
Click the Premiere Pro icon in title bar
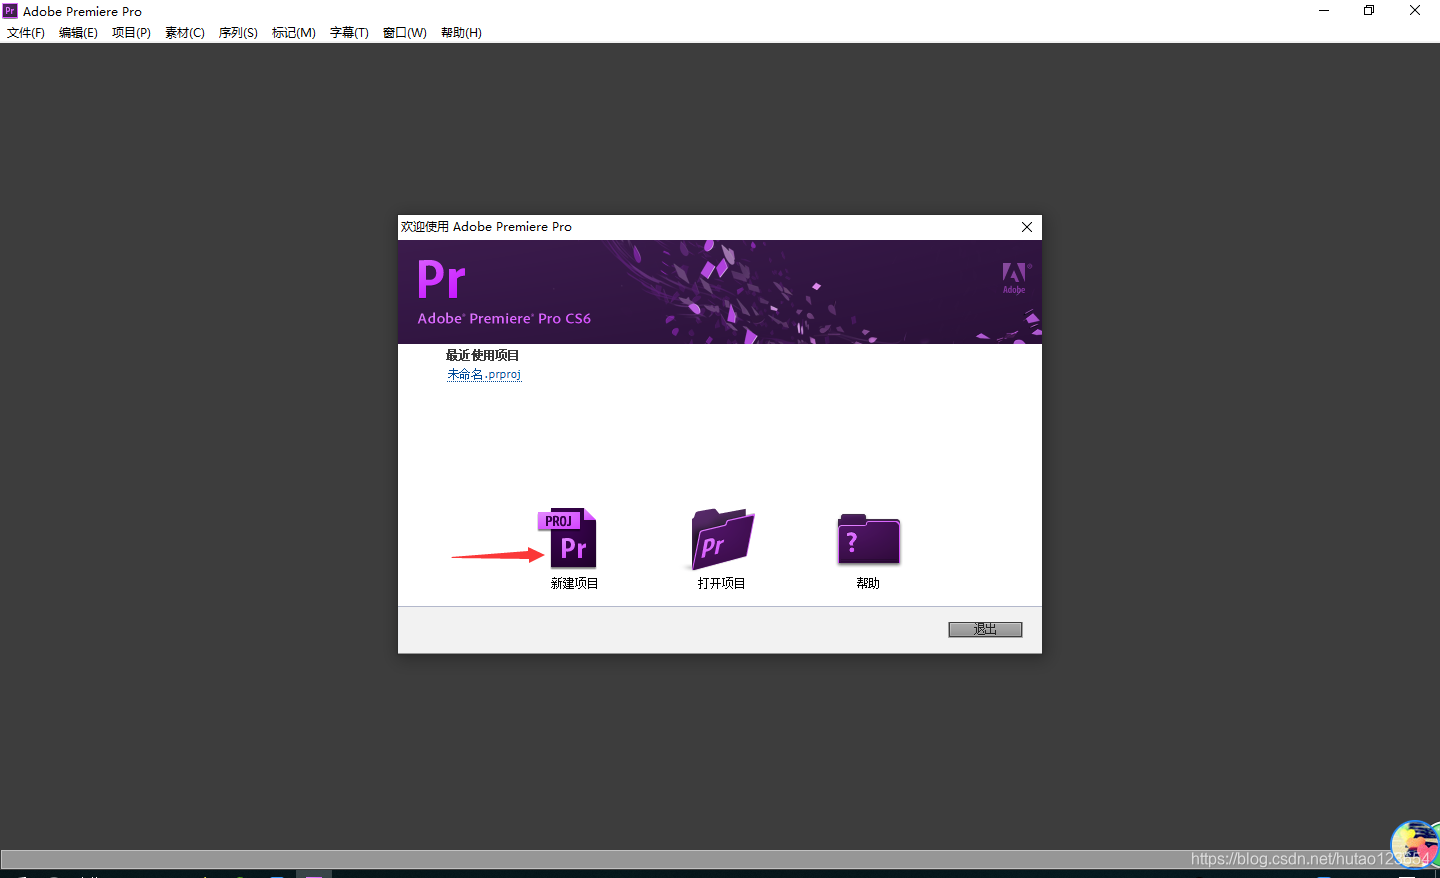pyautogui.click(x=10, y=11)
